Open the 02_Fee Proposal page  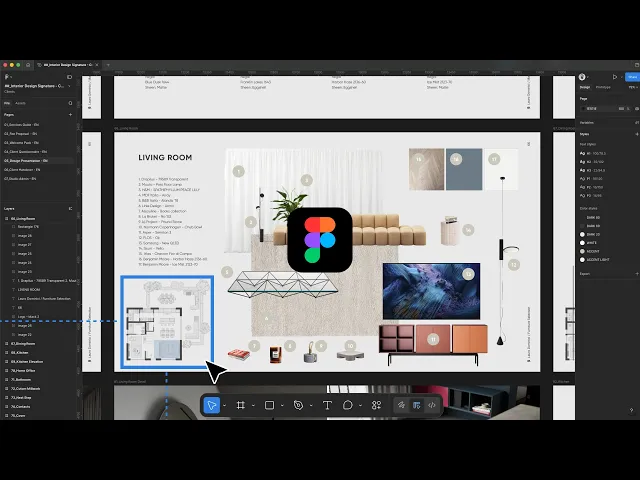(20, 134)
